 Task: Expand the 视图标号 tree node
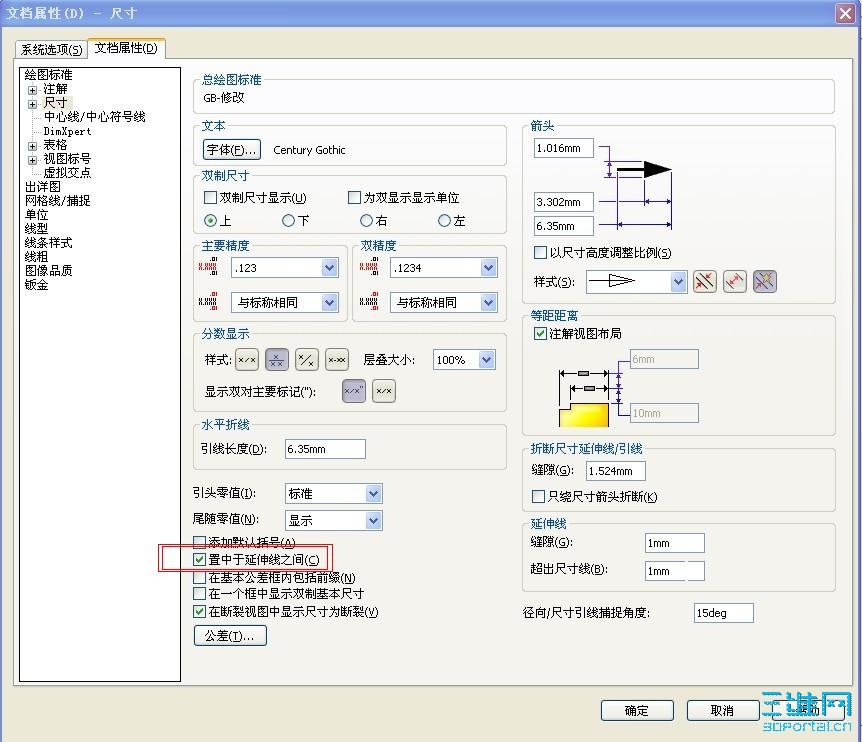tap(32, 160)
